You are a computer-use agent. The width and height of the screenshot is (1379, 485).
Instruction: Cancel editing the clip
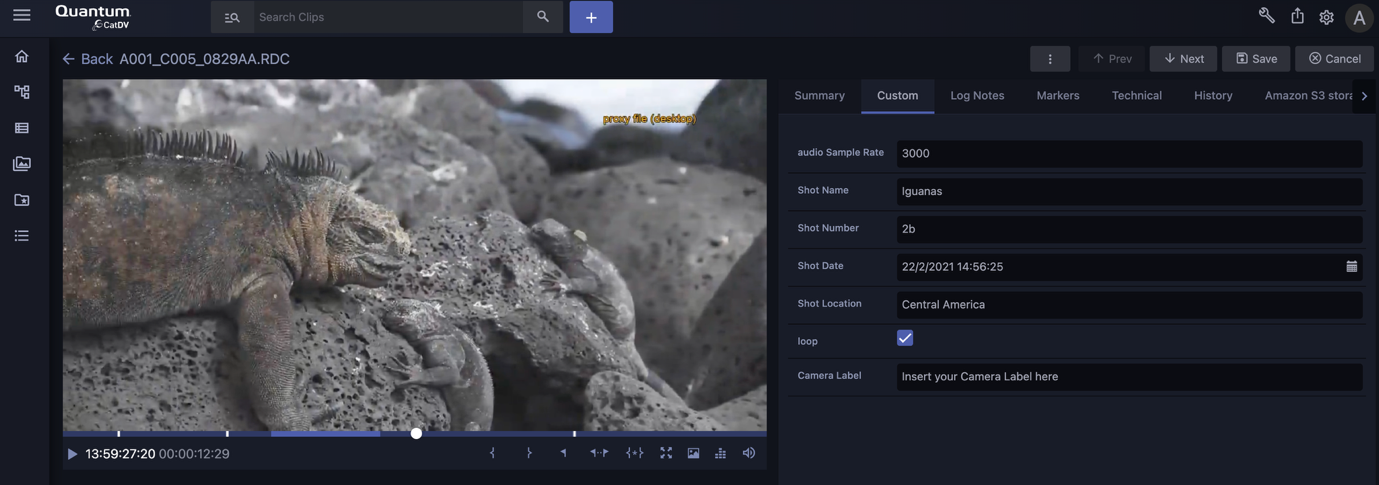[1334, 59]
